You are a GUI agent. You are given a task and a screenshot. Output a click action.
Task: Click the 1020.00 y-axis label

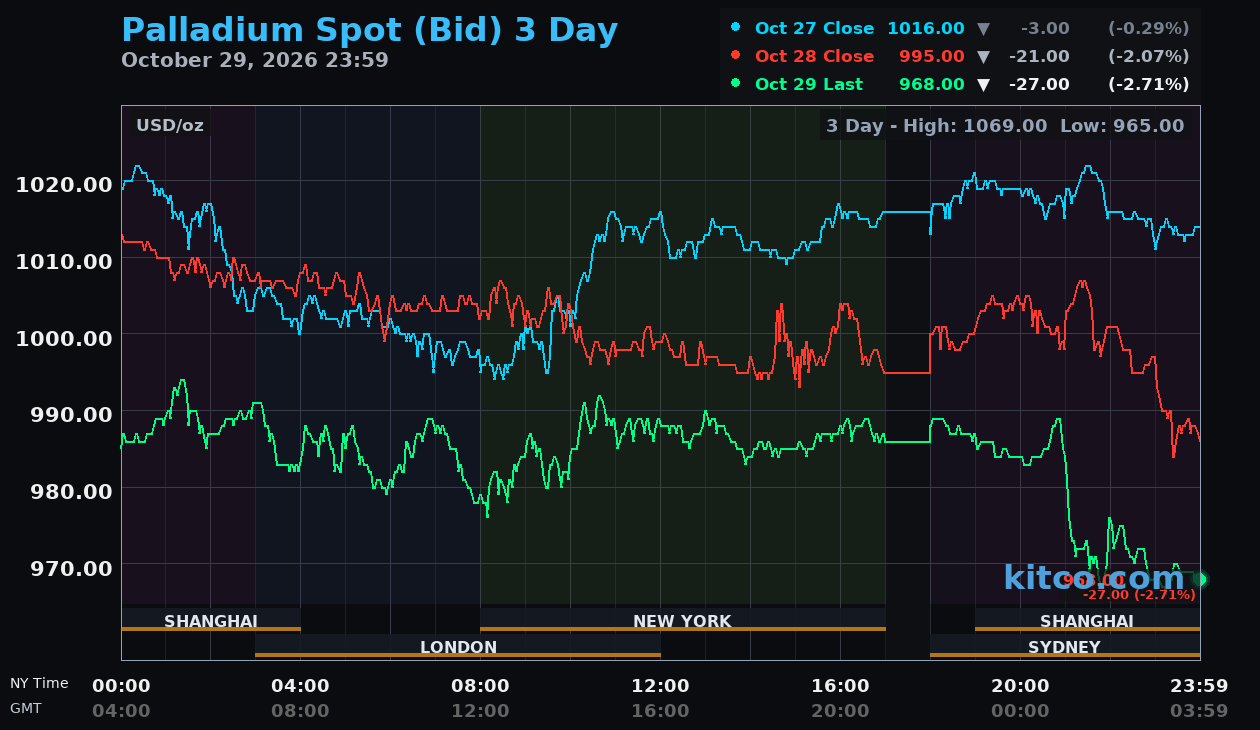click(63, 184)
